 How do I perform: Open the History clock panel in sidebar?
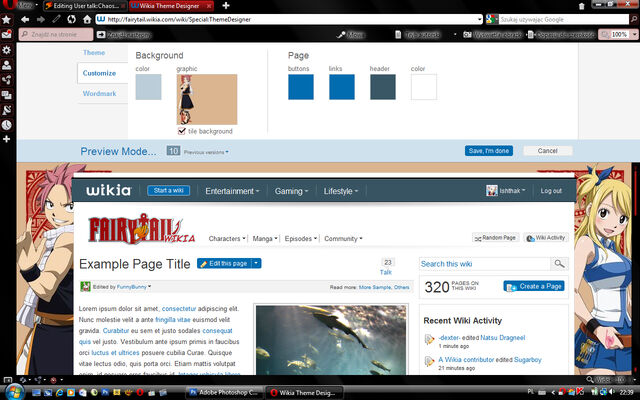[x=7, y=125]
